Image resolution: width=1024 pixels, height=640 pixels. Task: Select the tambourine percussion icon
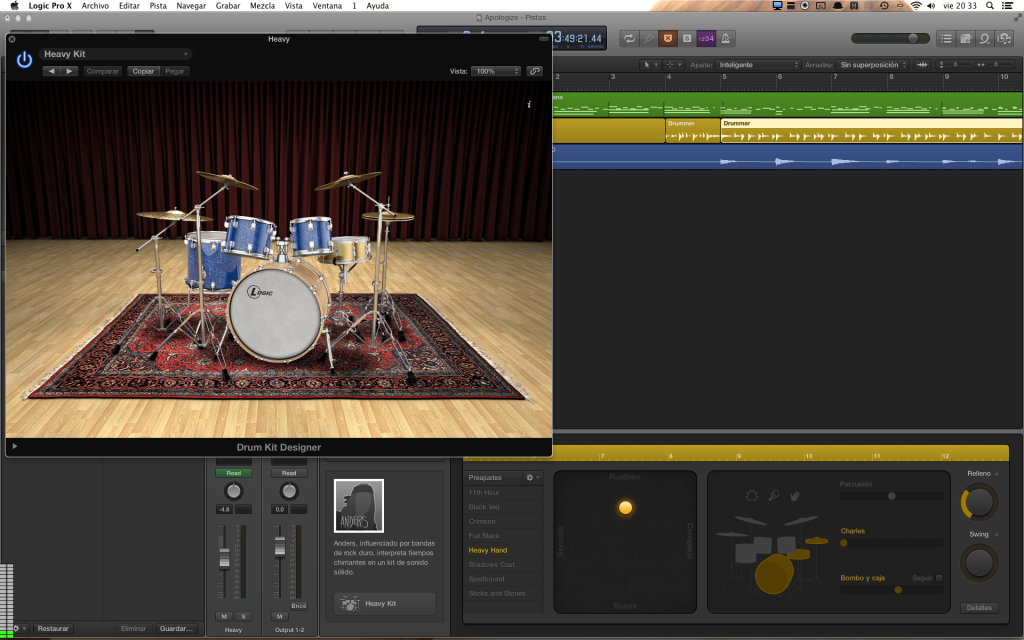[752, 496]
